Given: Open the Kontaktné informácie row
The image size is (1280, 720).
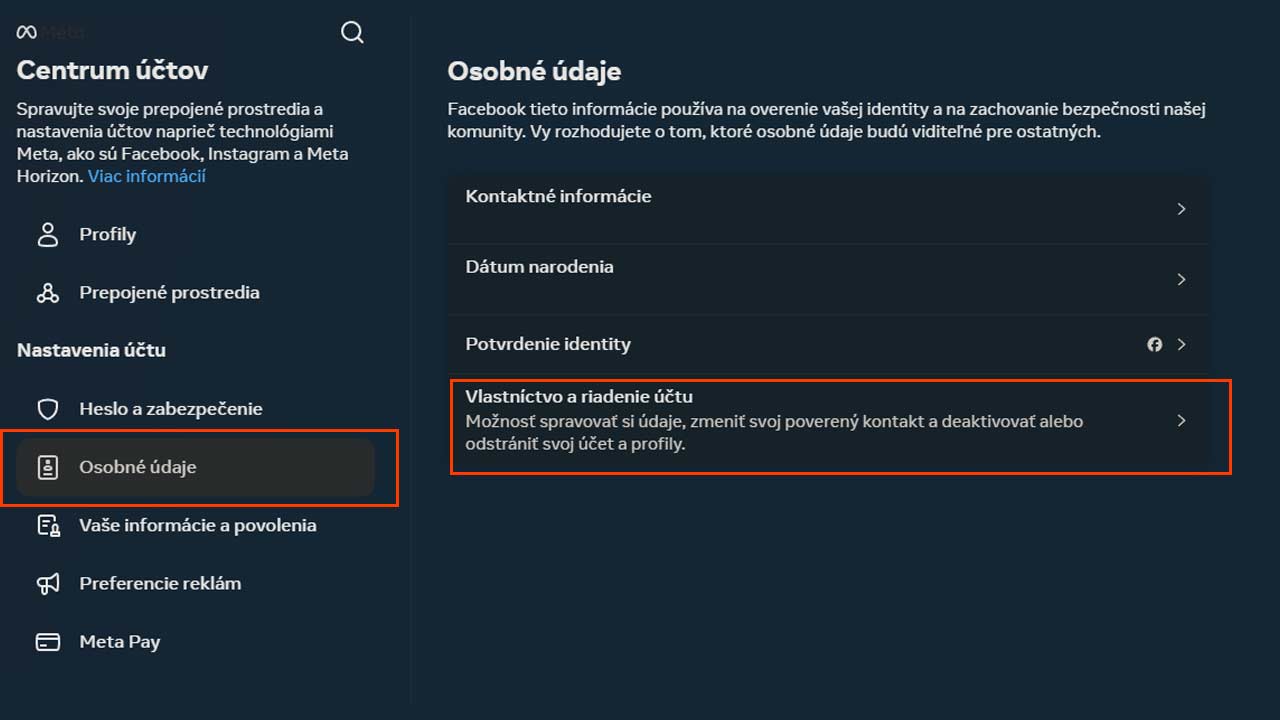Looking at the screenshot, I should [x=828, y=209].
